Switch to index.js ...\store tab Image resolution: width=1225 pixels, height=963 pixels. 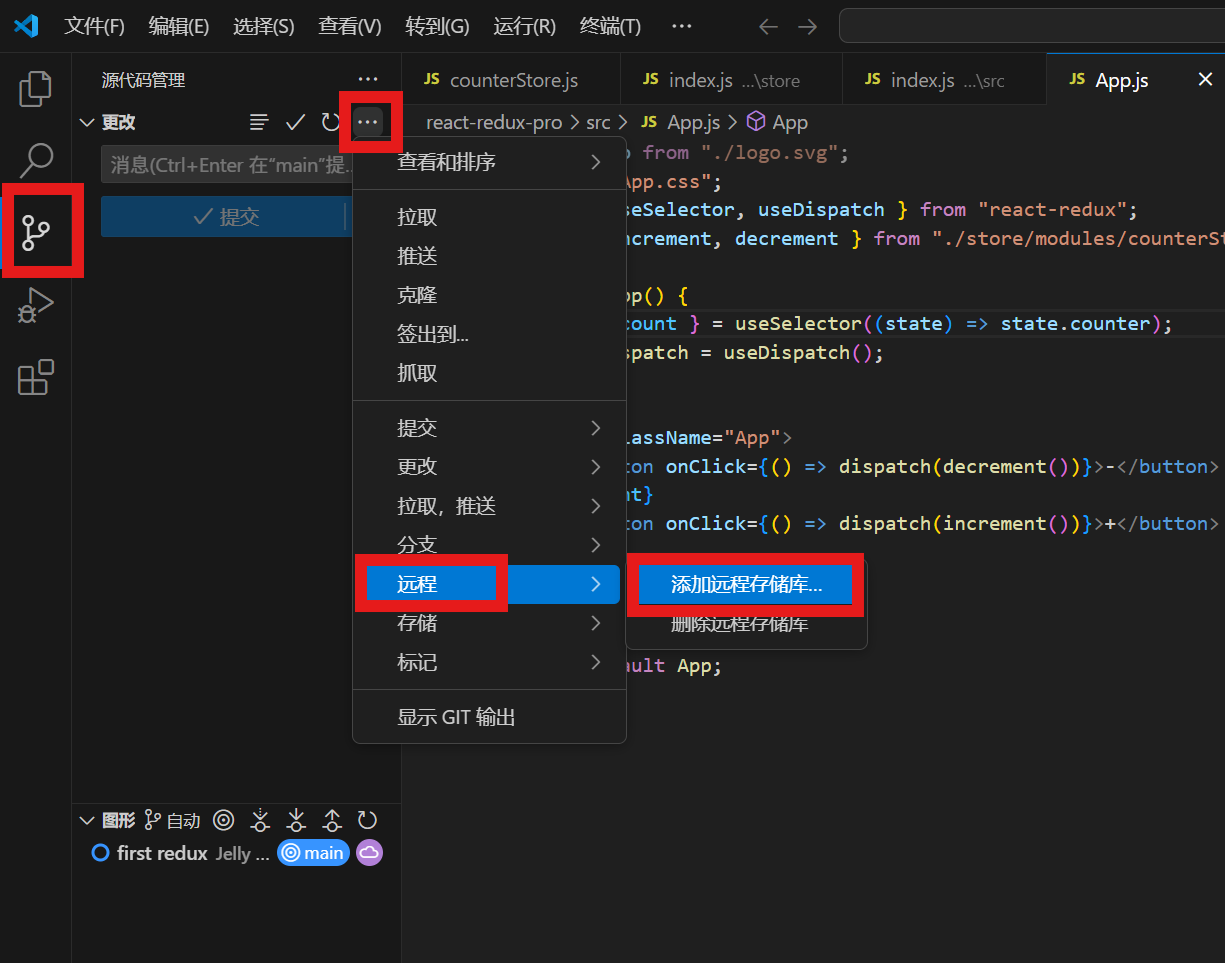pos(731,80)
